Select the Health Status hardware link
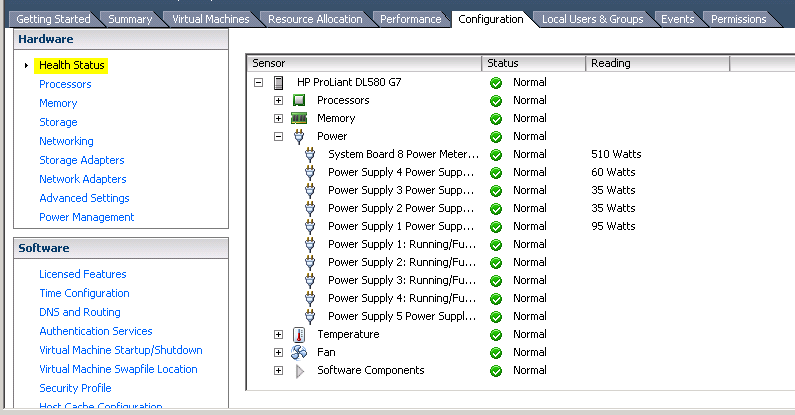 point(71,65)
